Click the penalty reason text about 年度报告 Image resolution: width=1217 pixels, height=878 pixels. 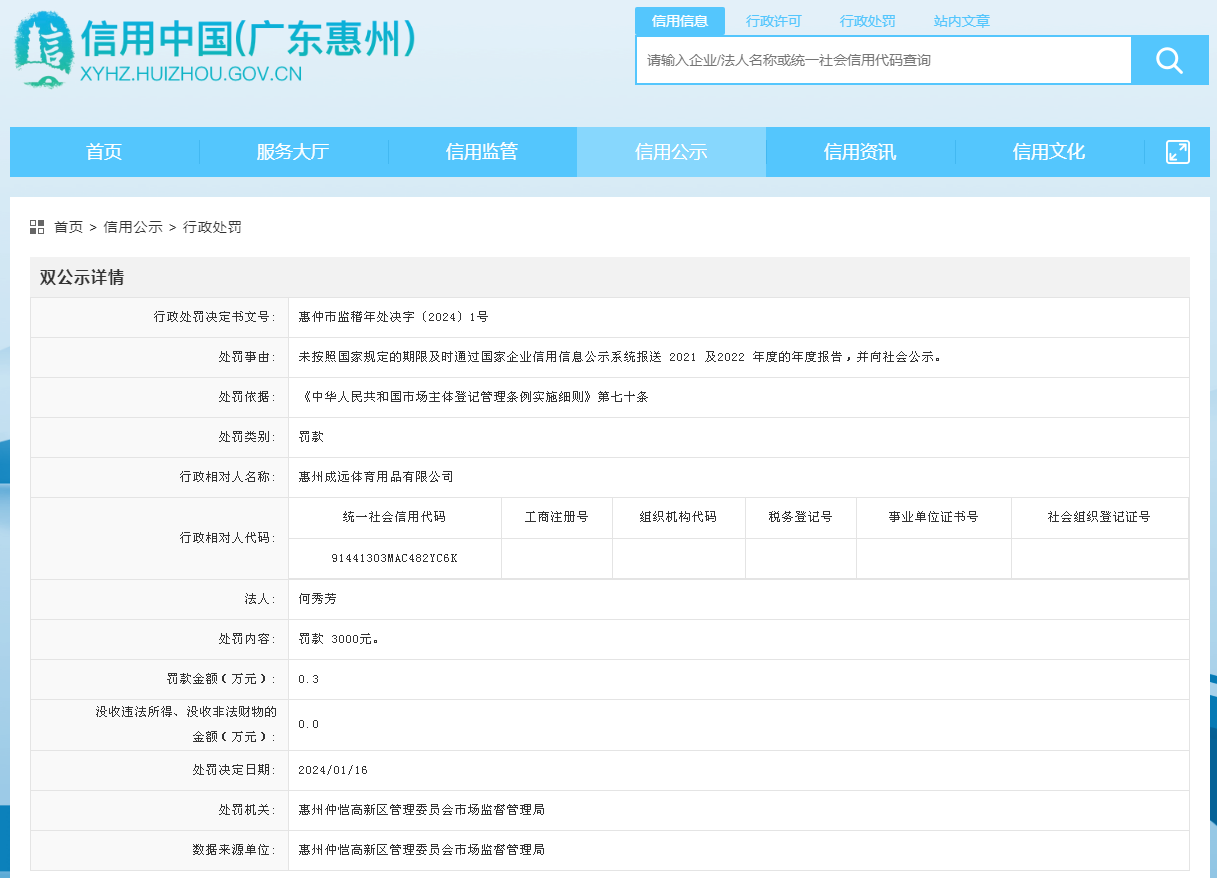tap(620, 357)
